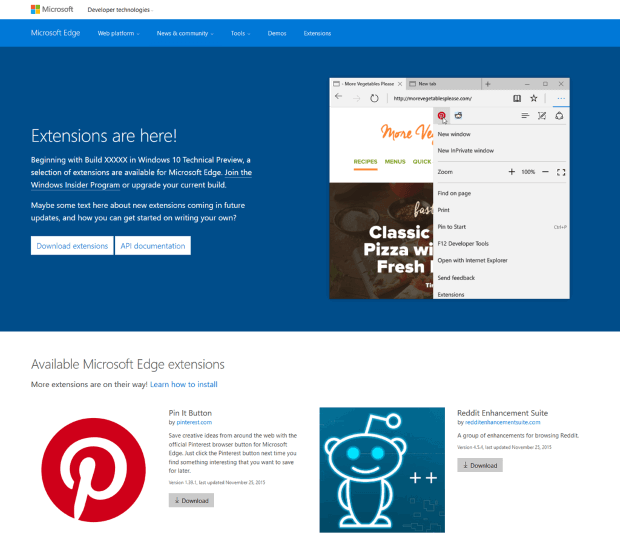Viewport: 620px width, 539px height.
Task: Choose Send feedback menu entry
Action: coord(456,278)
